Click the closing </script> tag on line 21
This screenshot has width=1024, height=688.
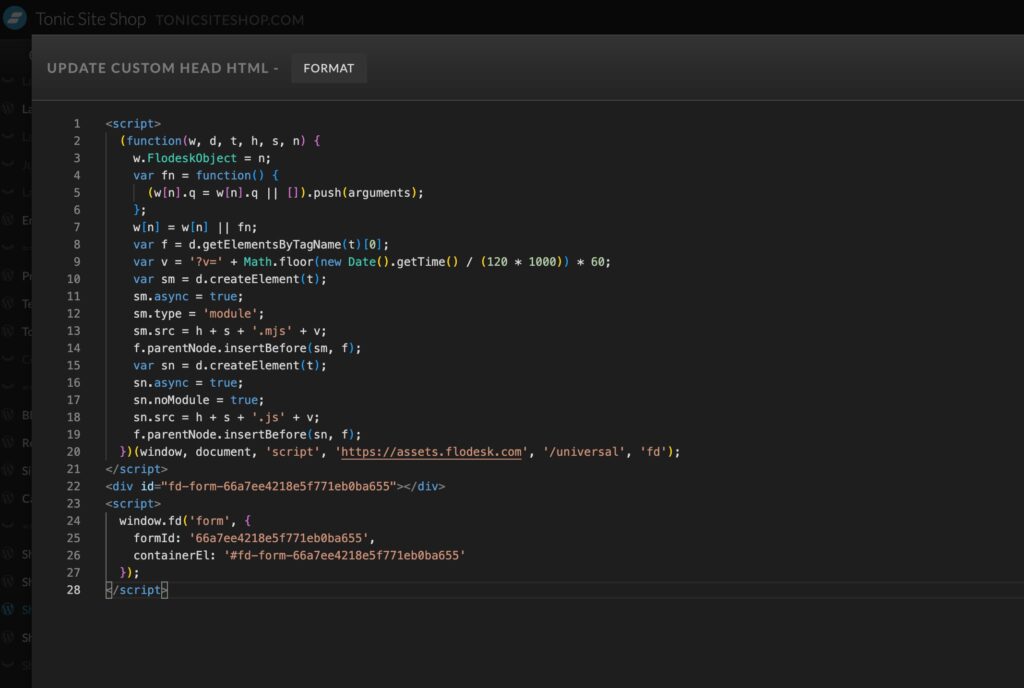coord(136,469)
